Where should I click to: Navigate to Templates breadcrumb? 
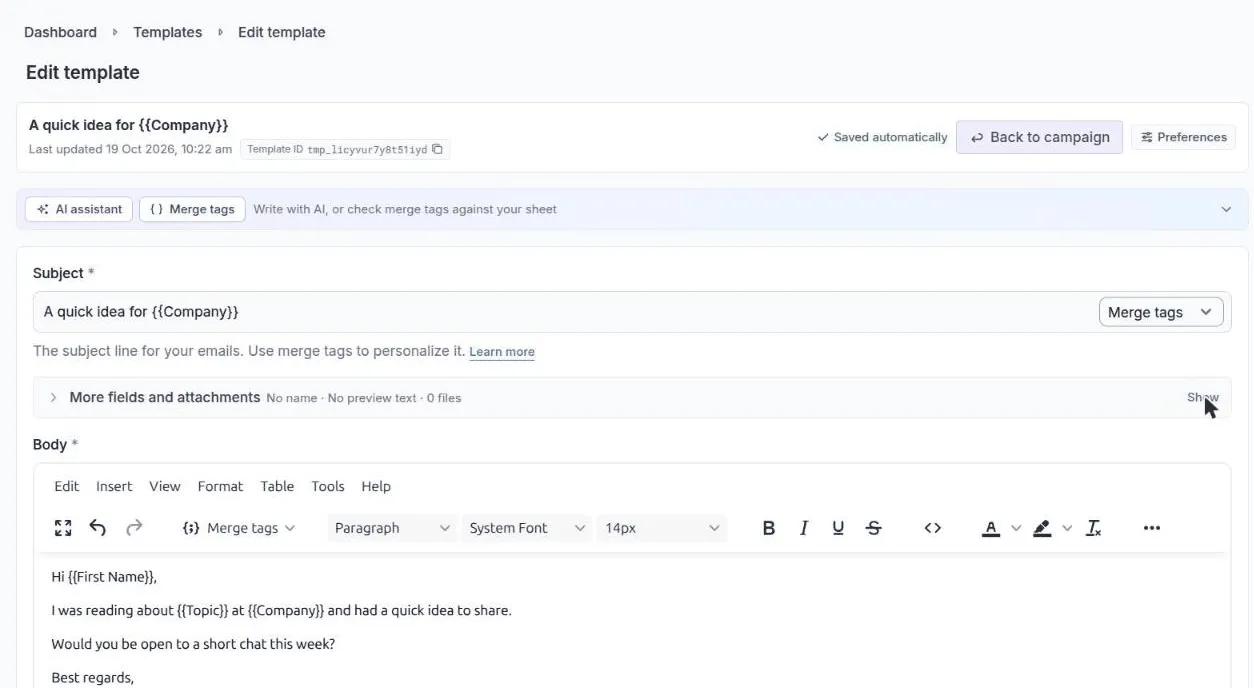coord(168,32)
